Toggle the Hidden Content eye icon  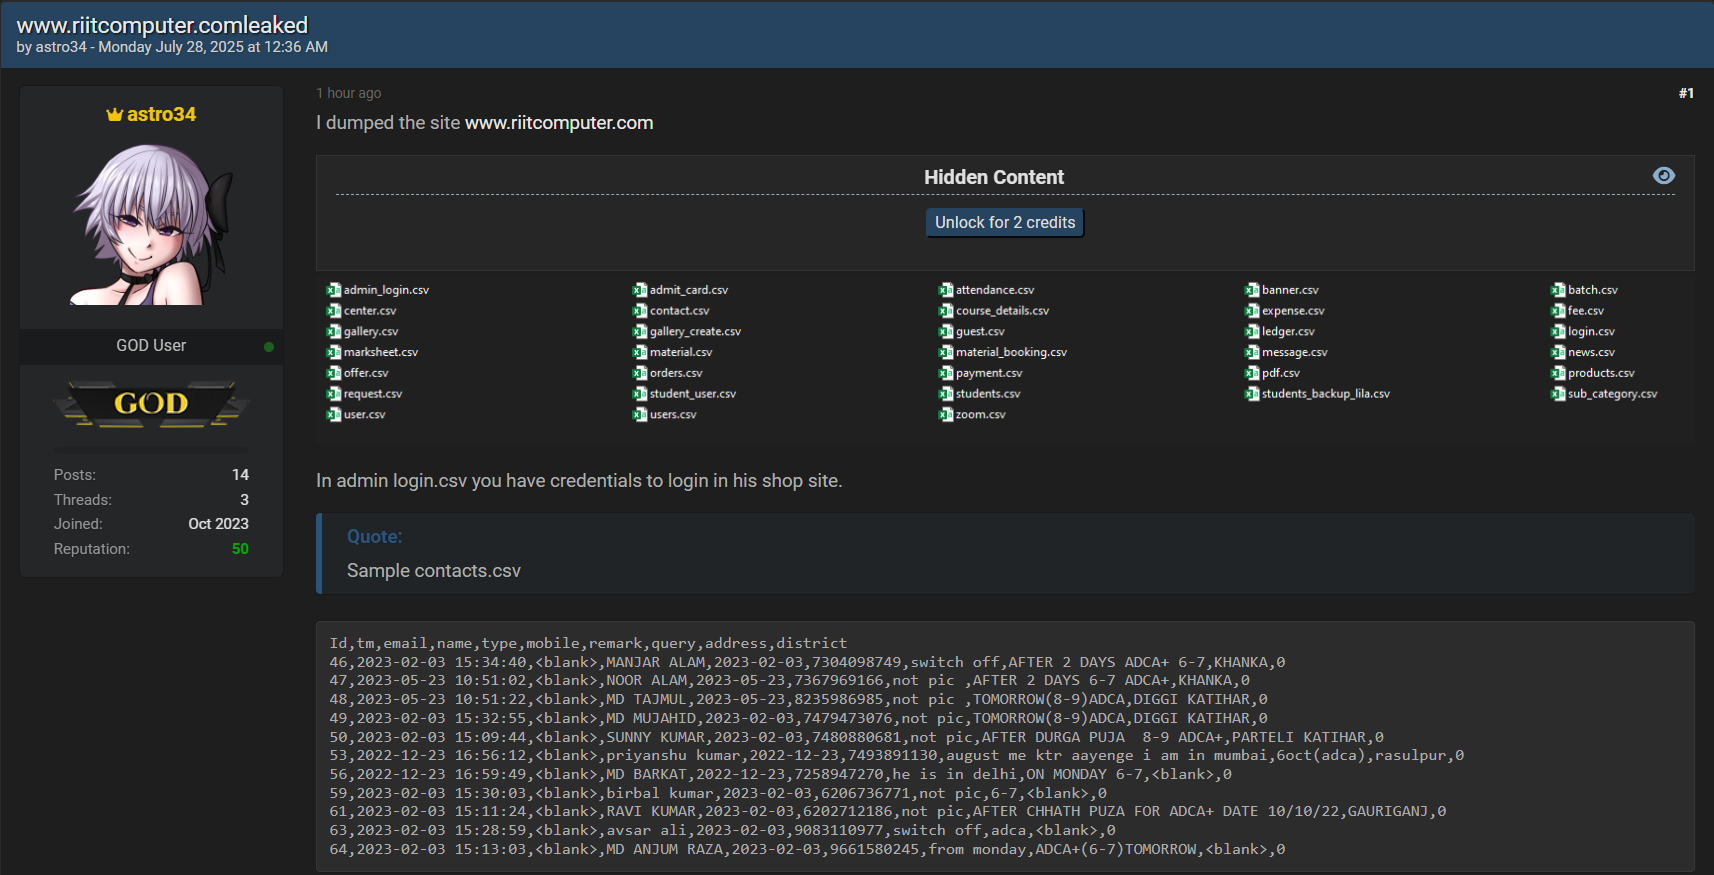pyautogui.click(x=1664, y=176)
